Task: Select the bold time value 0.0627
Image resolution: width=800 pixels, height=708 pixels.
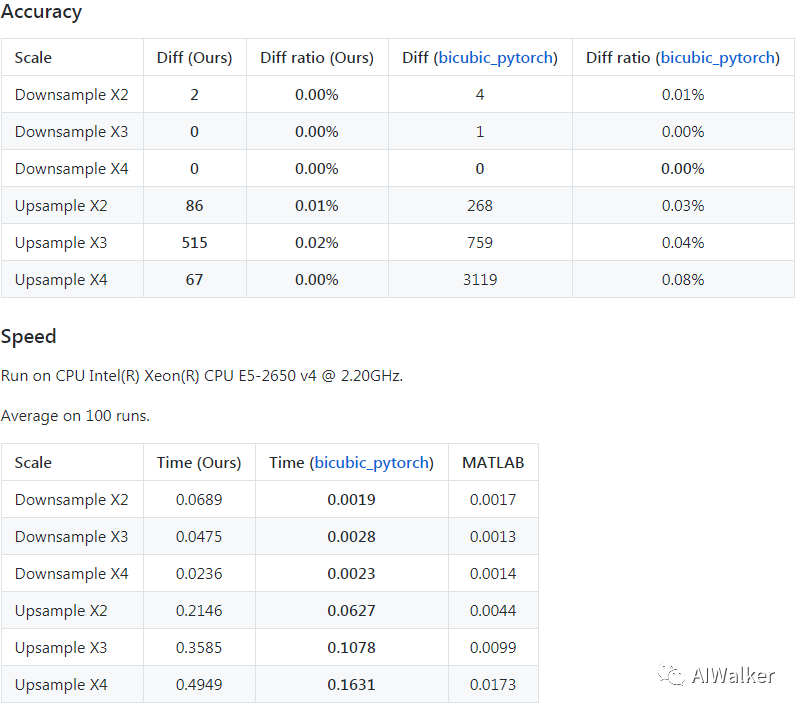Action: tap(352, 611)
